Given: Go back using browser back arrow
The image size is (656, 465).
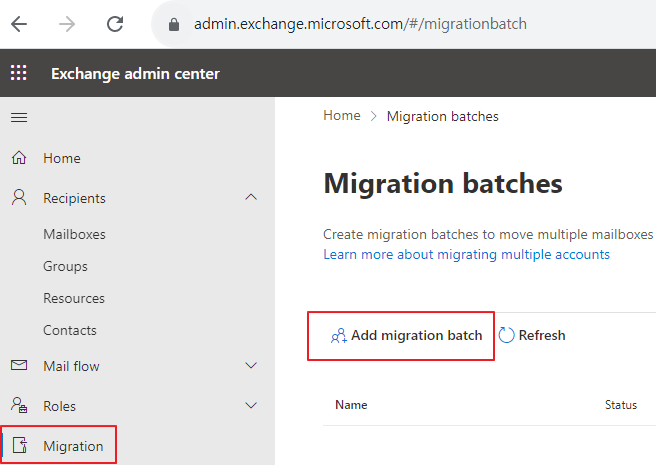Looking at the screenshot, I should (x=19, y=24).
